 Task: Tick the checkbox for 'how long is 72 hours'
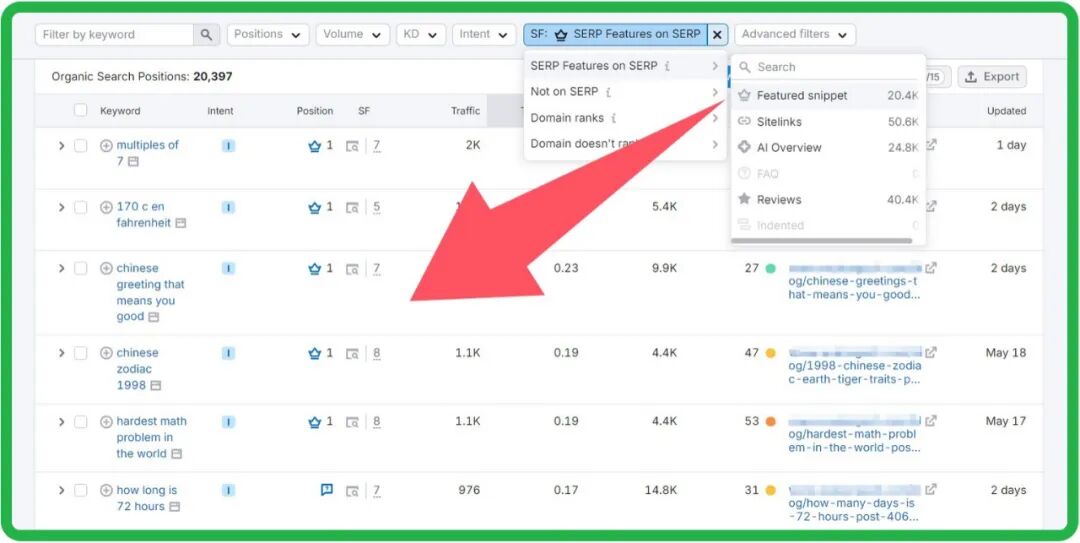(81, 491)
